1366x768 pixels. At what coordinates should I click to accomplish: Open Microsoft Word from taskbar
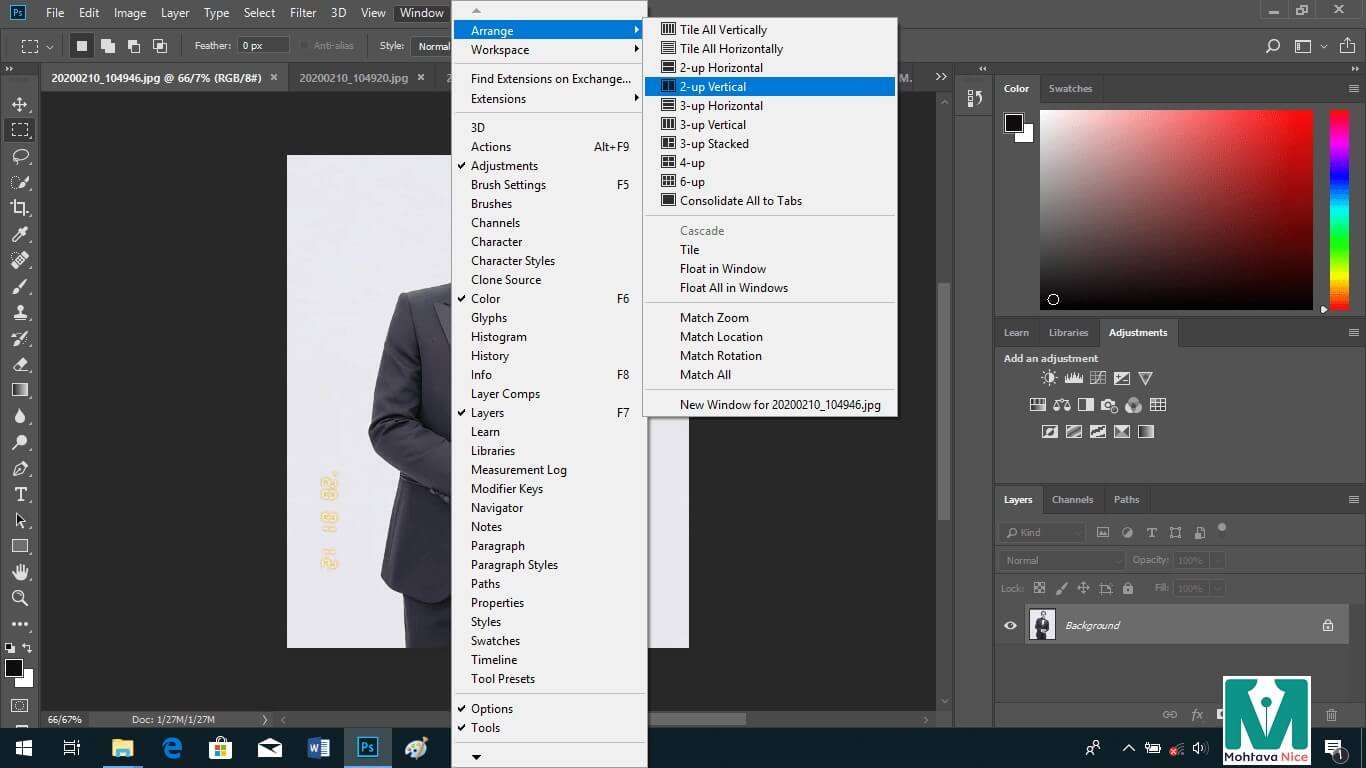tap(319, 748)
